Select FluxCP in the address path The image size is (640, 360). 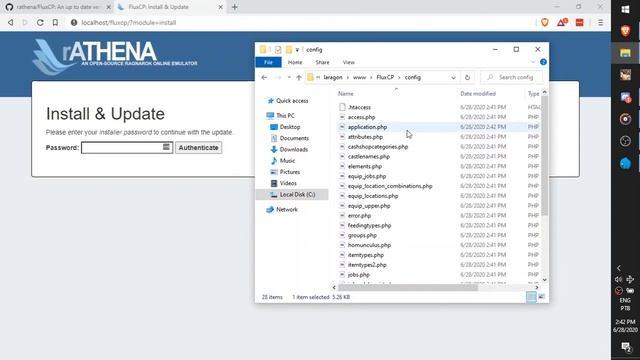[x=385, y=77]
